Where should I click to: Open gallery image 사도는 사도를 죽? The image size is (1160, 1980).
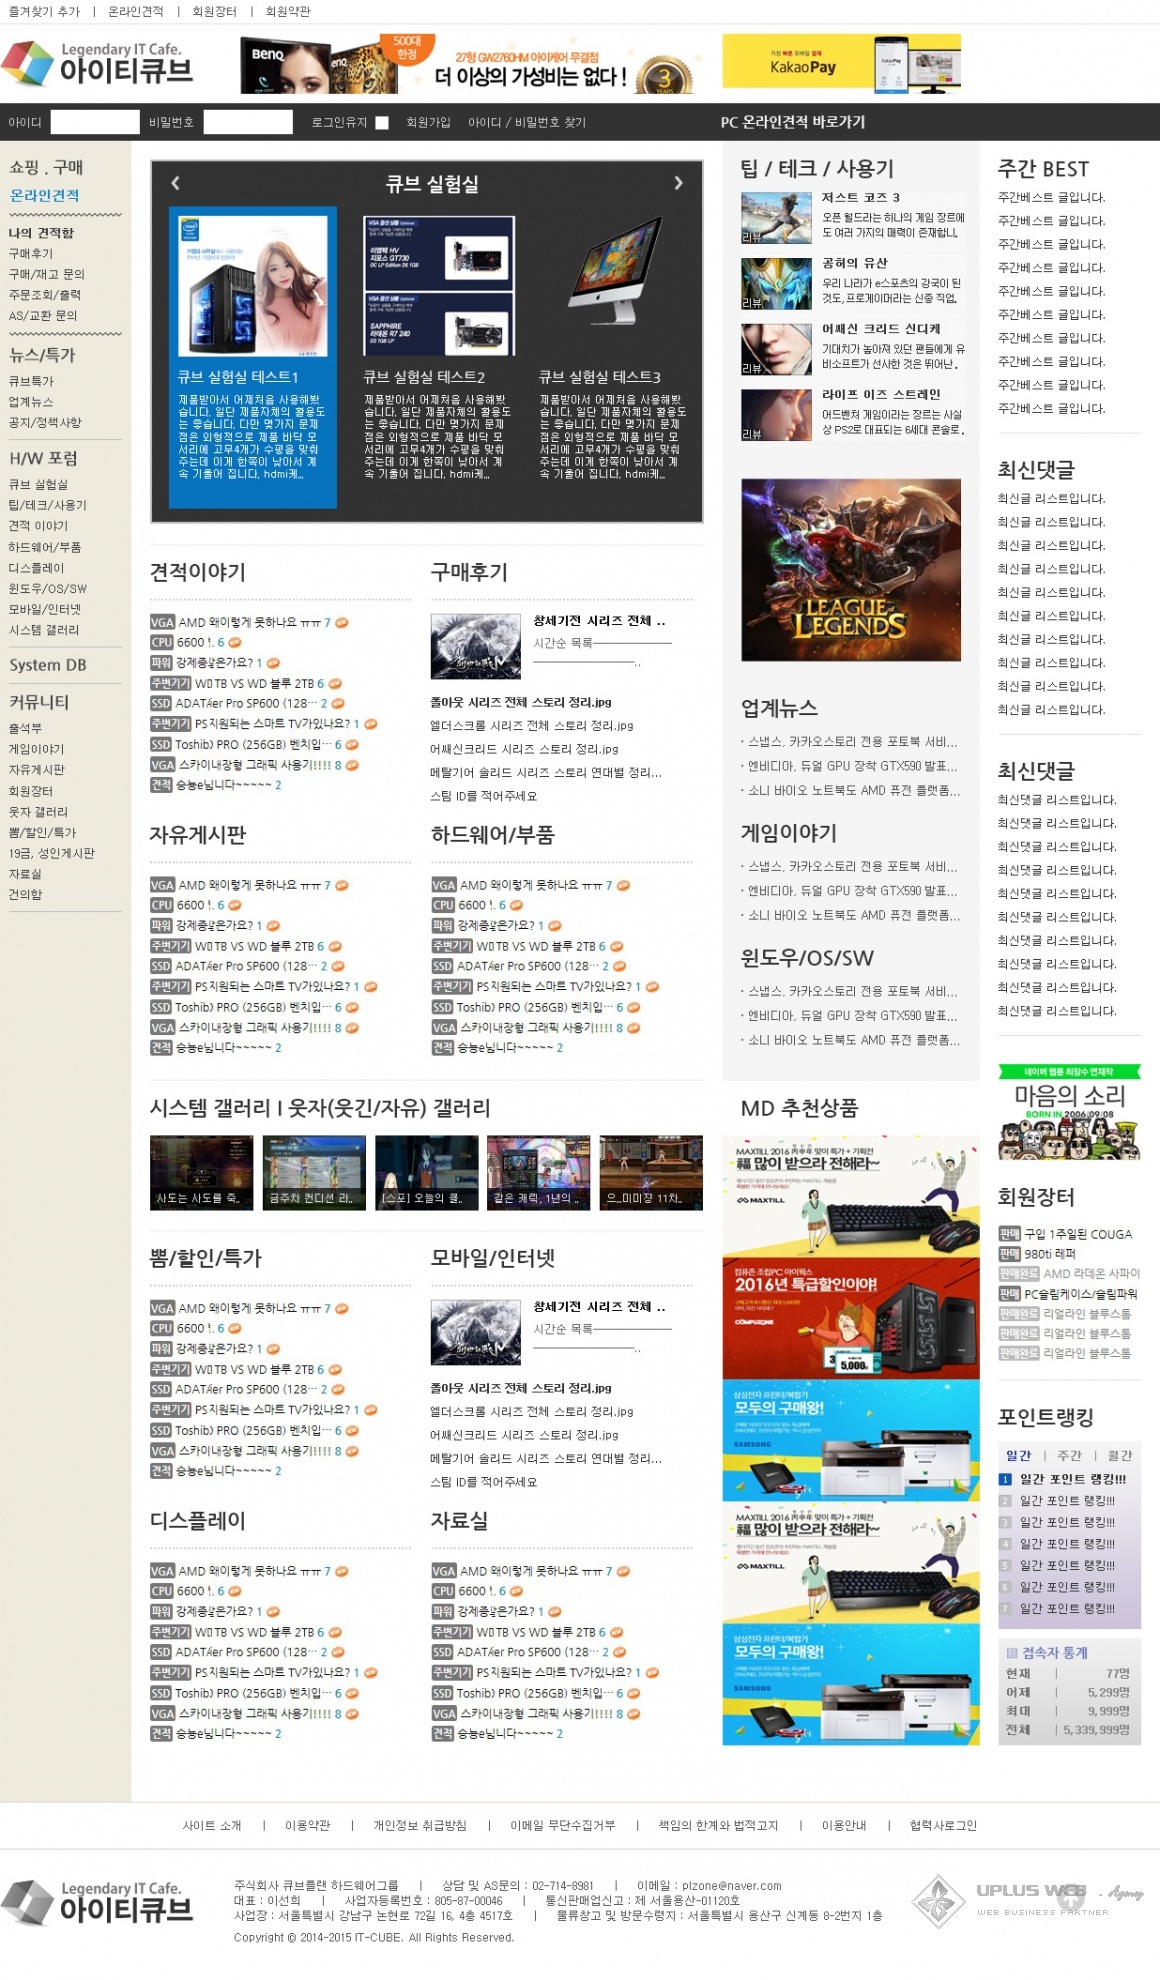201,1173
